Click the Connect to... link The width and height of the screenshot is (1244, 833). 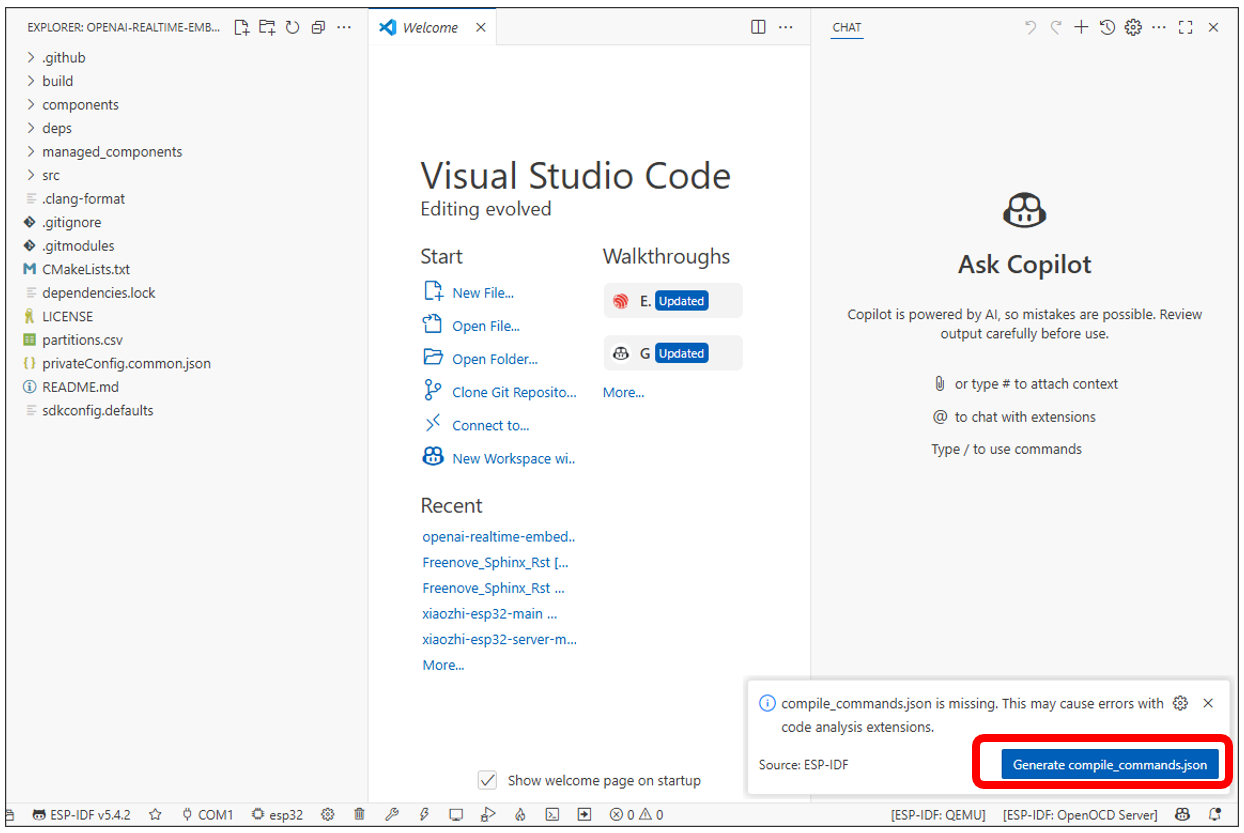(491, 425)
